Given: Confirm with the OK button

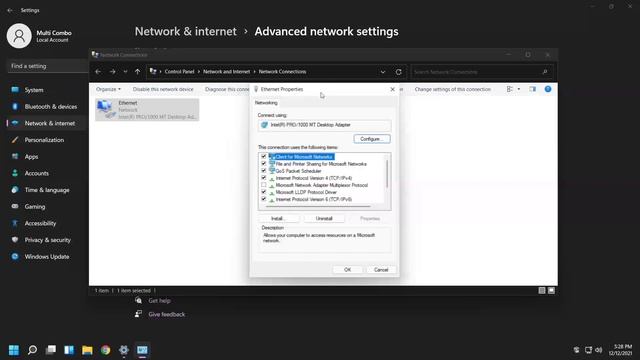Looking at the screenshot, I should point(347,269).
